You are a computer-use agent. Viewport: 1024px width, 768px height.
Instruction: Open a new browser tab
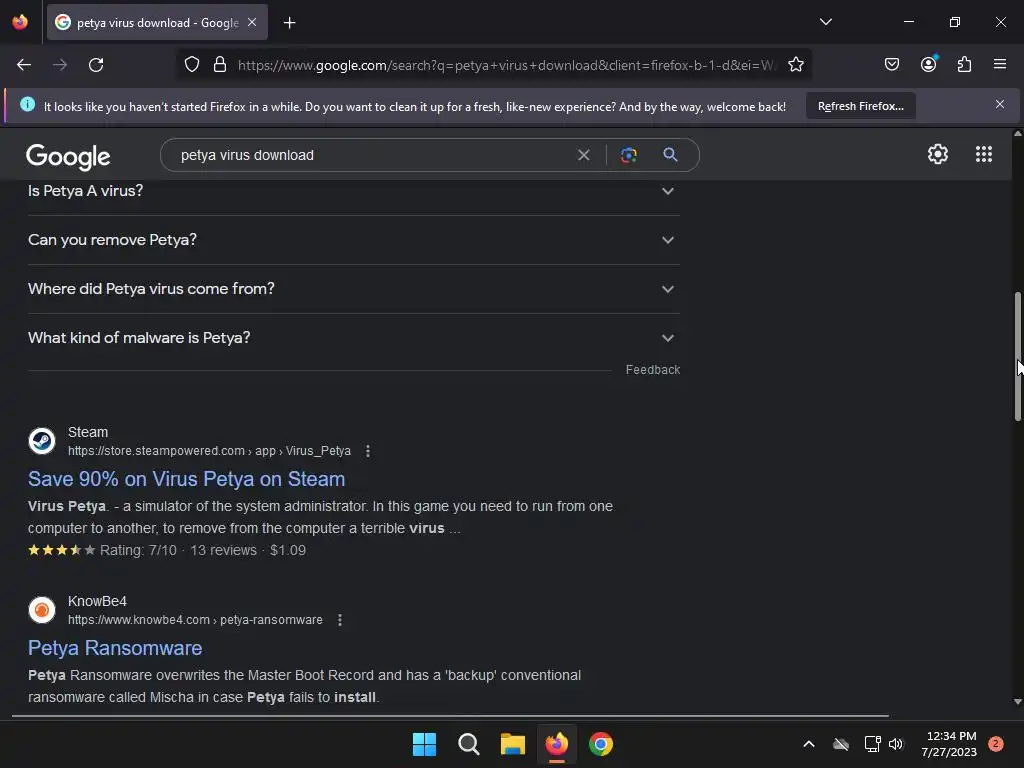click(289, 23)
